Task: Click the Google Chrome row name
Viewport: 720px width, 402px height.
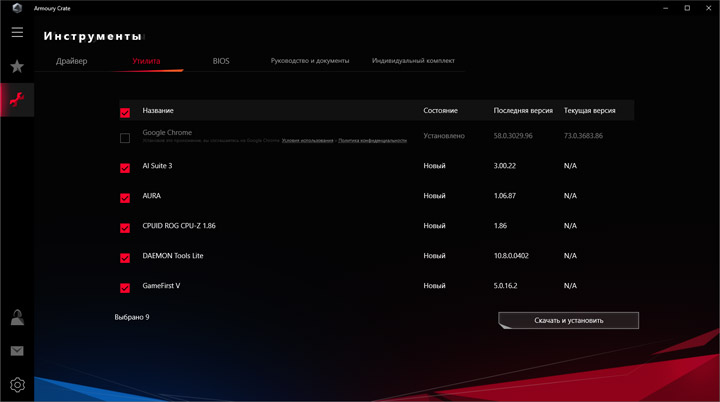Action: [167, 132]
